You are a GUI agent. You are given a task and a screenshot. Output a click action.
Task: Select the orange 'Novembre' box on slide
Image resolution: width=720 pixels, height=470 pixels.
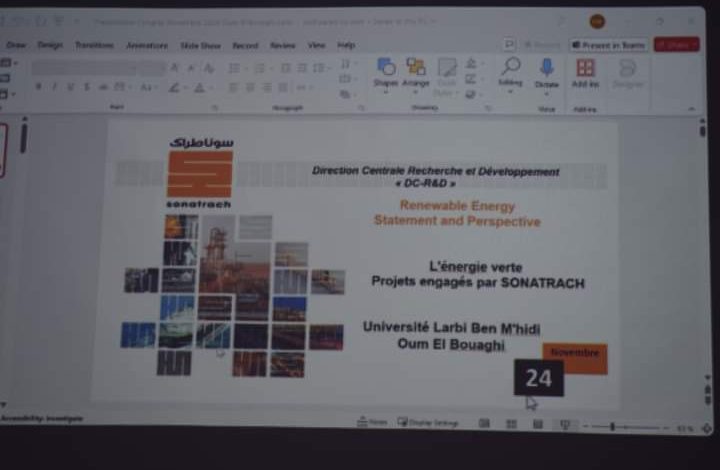[576, 358]
